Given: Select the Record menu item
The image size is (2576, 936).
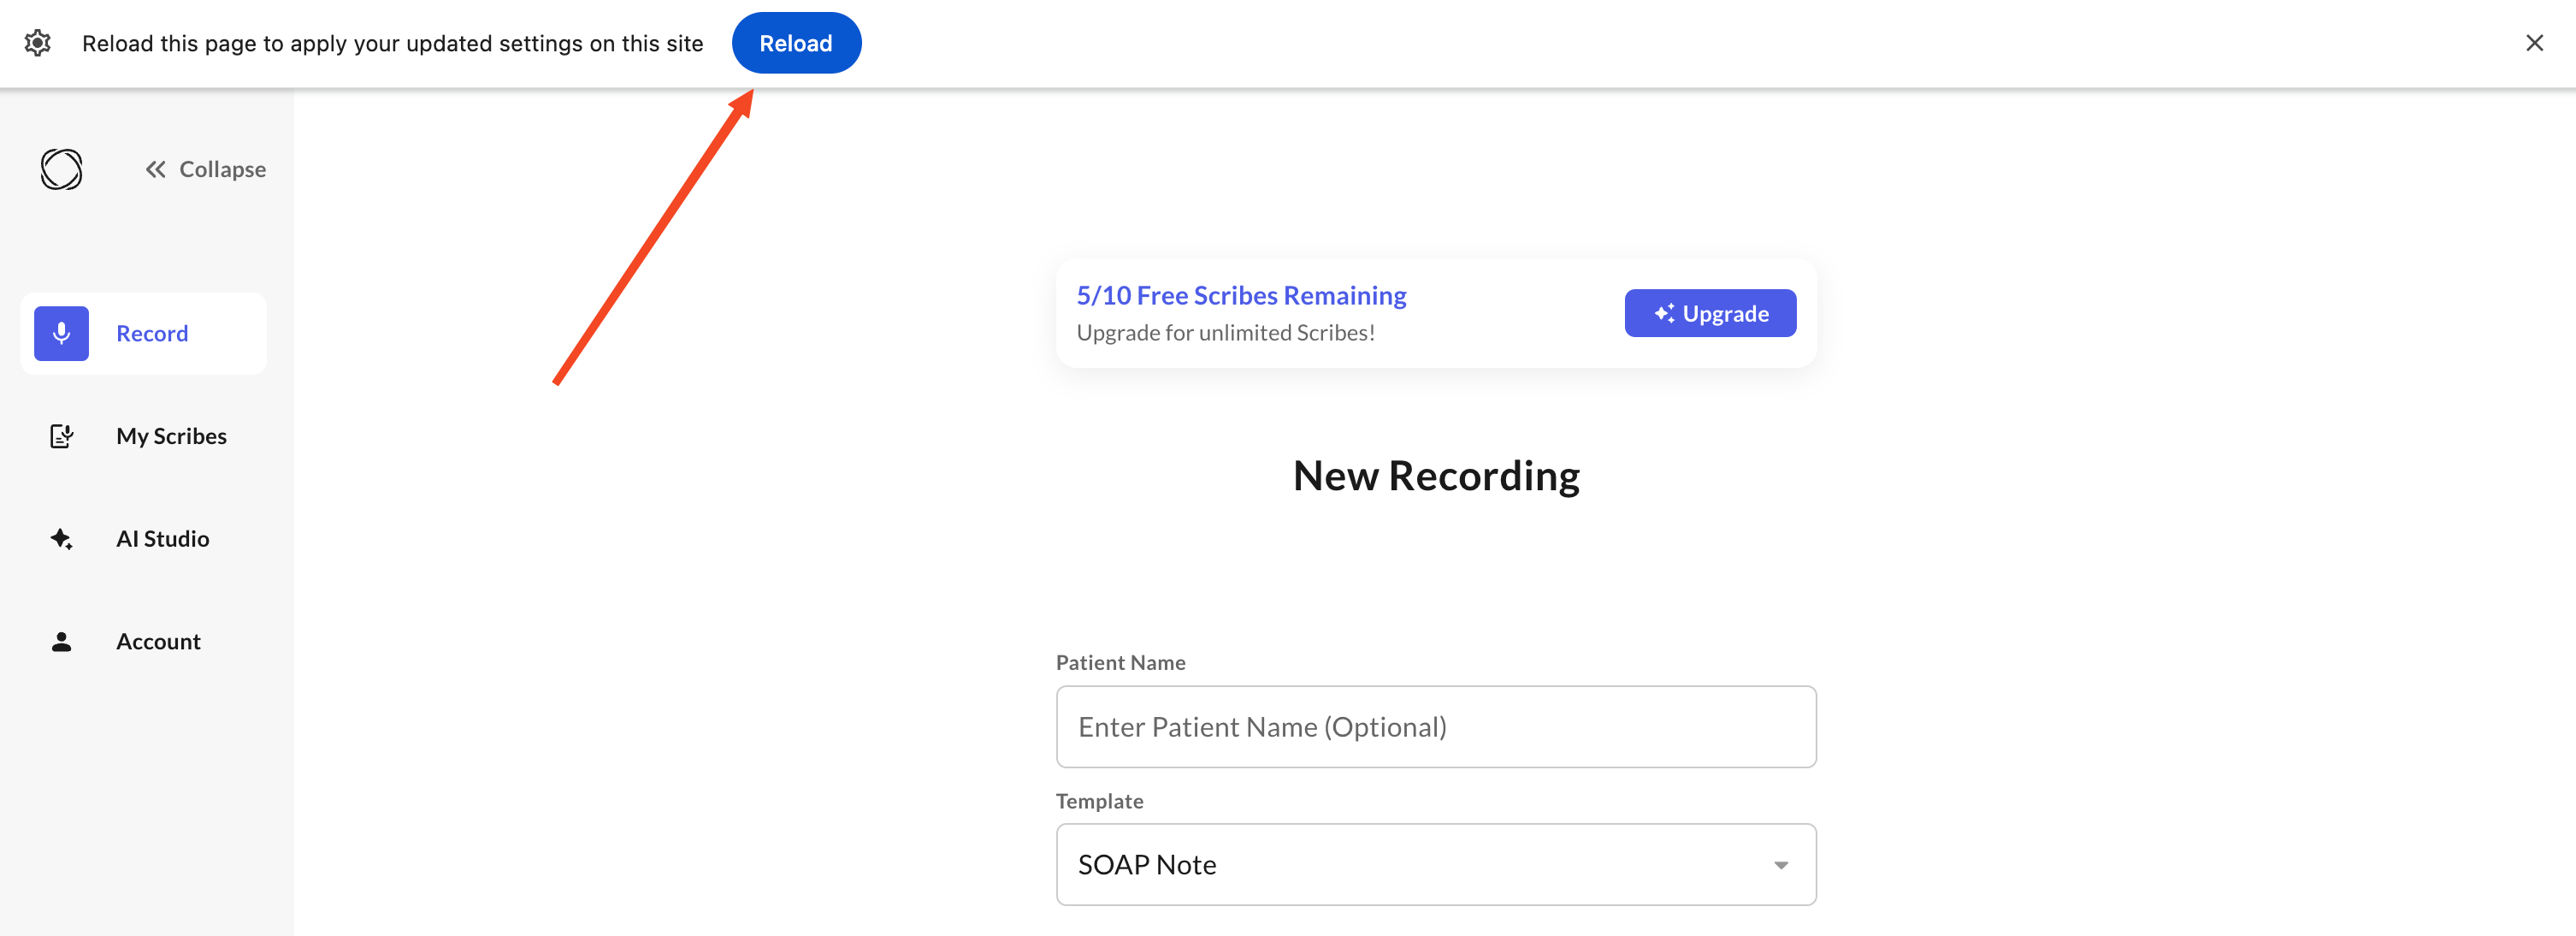Looking at the screenshot, I should coord(144,333).
